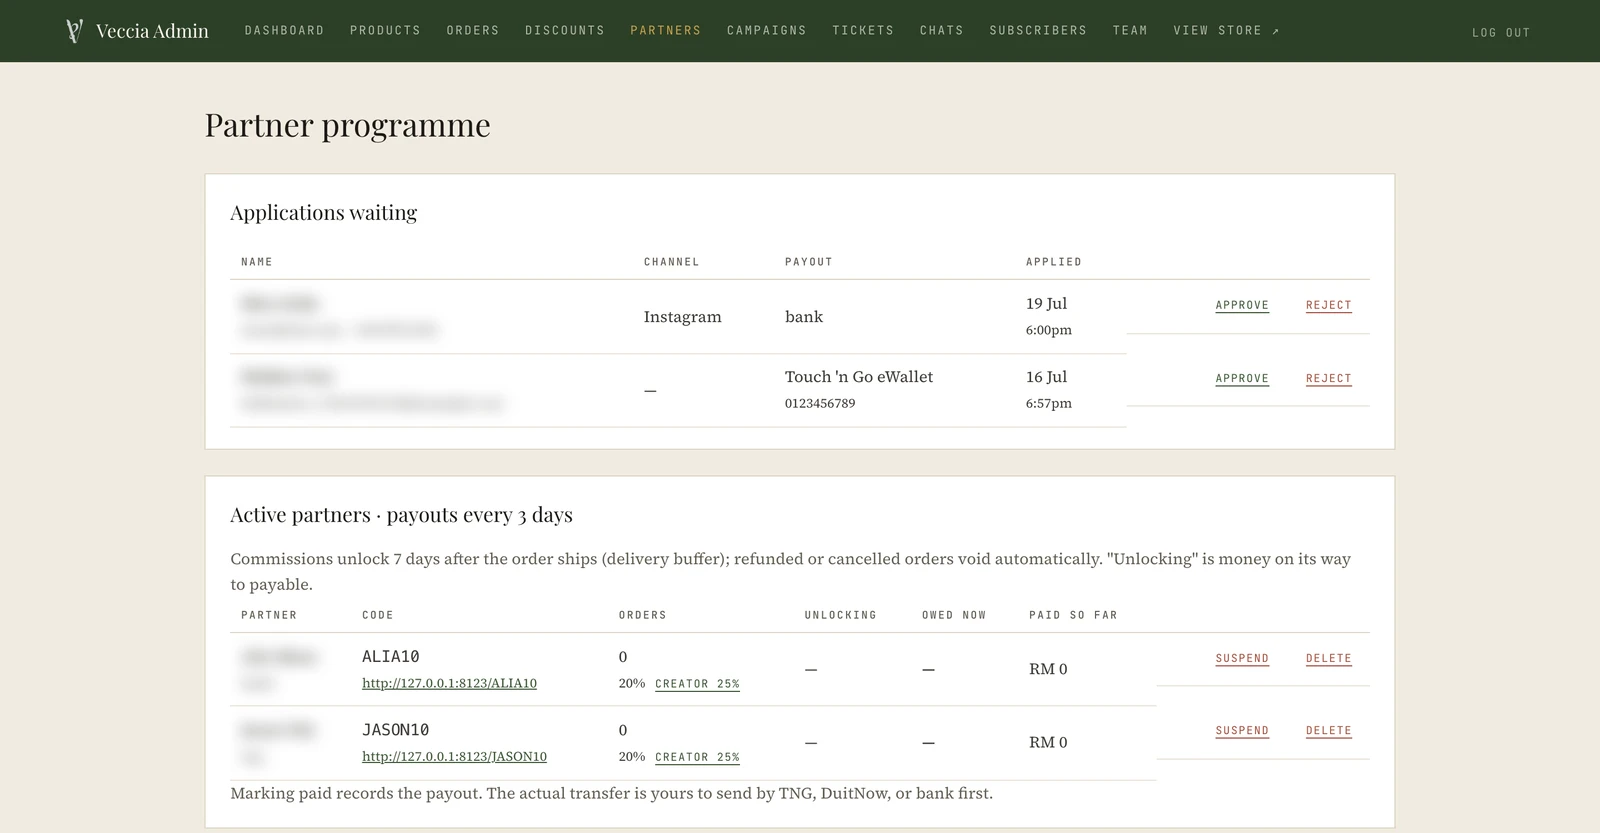Open the JASON10 referral URL
This screenshot has height=833, width=1600.
tap(454, 756)
